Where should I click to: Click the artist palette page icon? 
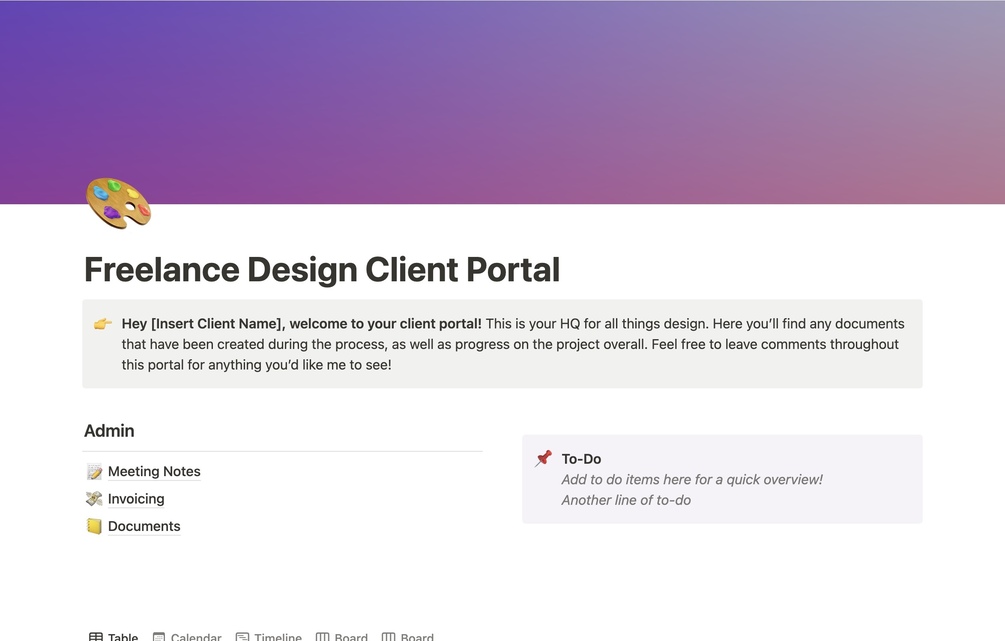click(119, 203)
